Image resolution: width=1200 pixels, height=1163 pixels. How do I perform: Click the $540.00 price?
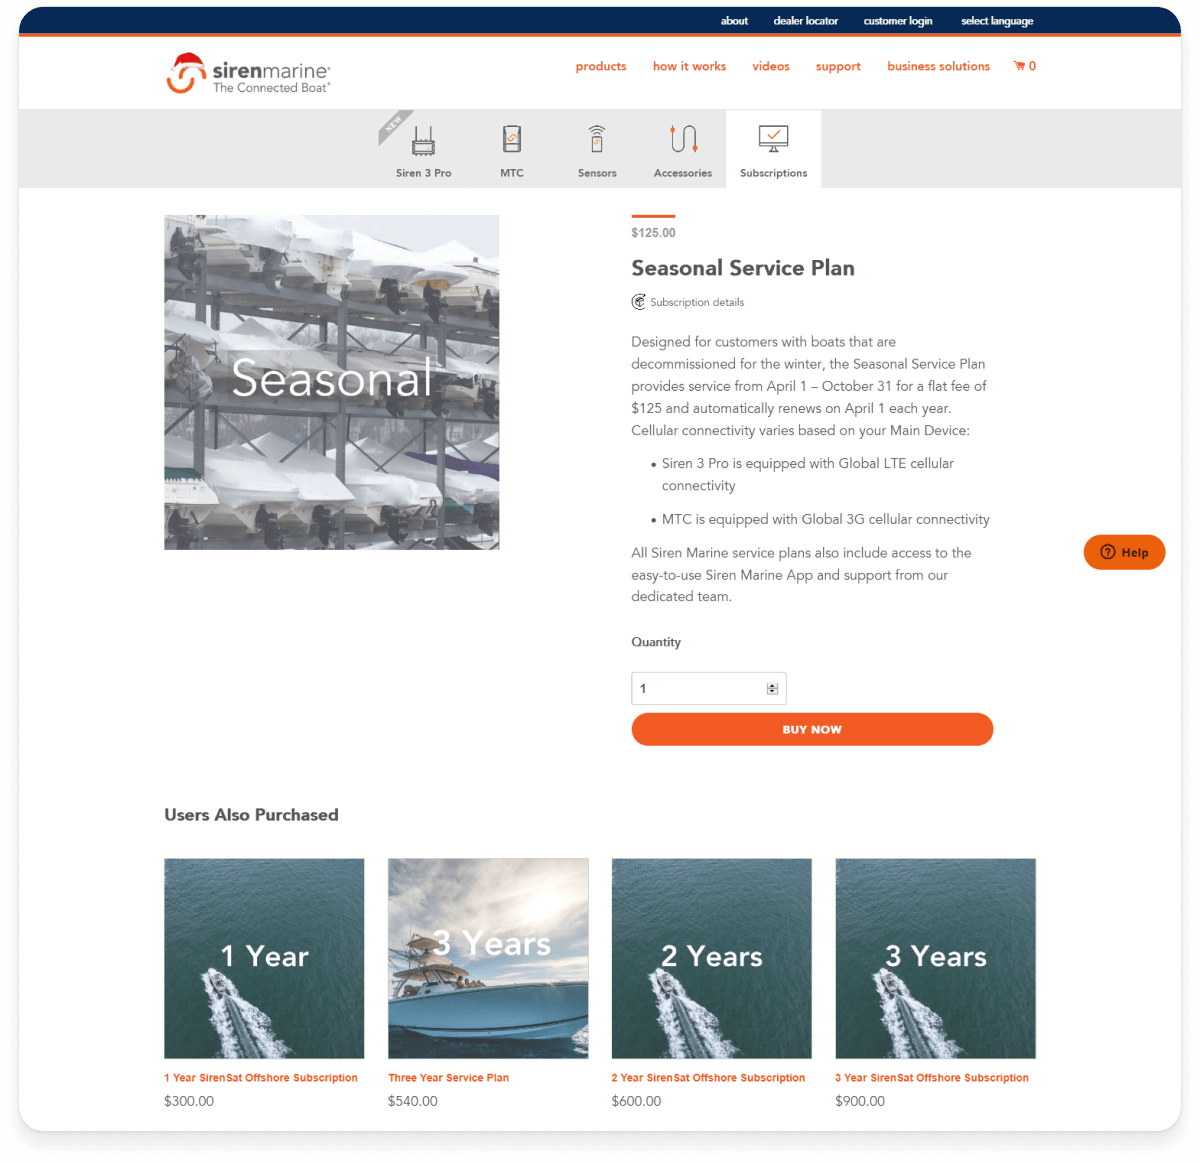tap(413, 1101)
